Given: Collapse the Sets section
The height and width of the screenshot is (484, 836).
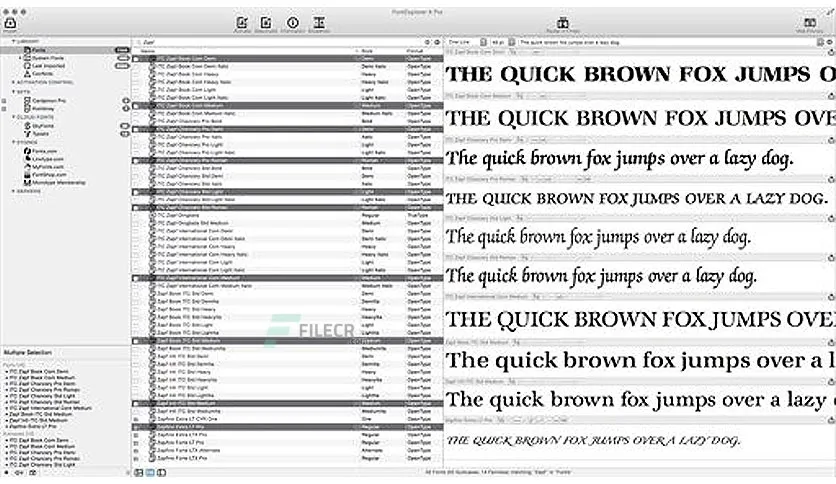Looking at the screenshot, I should point(14,92).
